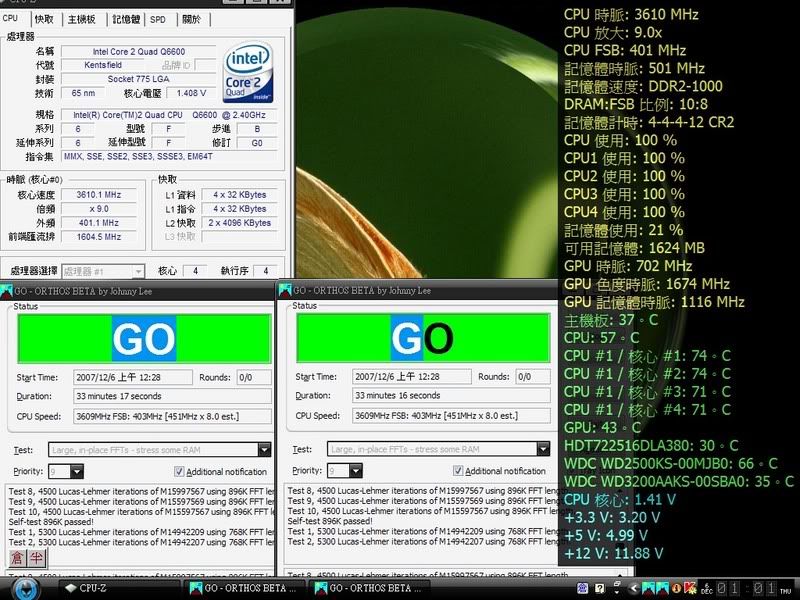
Task: Click the first Orthos icon in system tray
Action: [x=648, y=588]
